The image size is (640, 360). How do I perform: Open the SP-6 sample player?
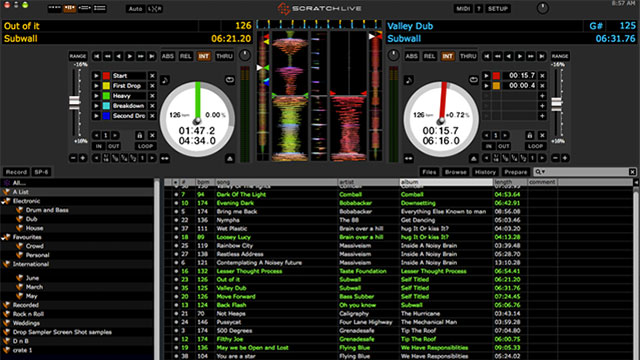pos(41,172)
